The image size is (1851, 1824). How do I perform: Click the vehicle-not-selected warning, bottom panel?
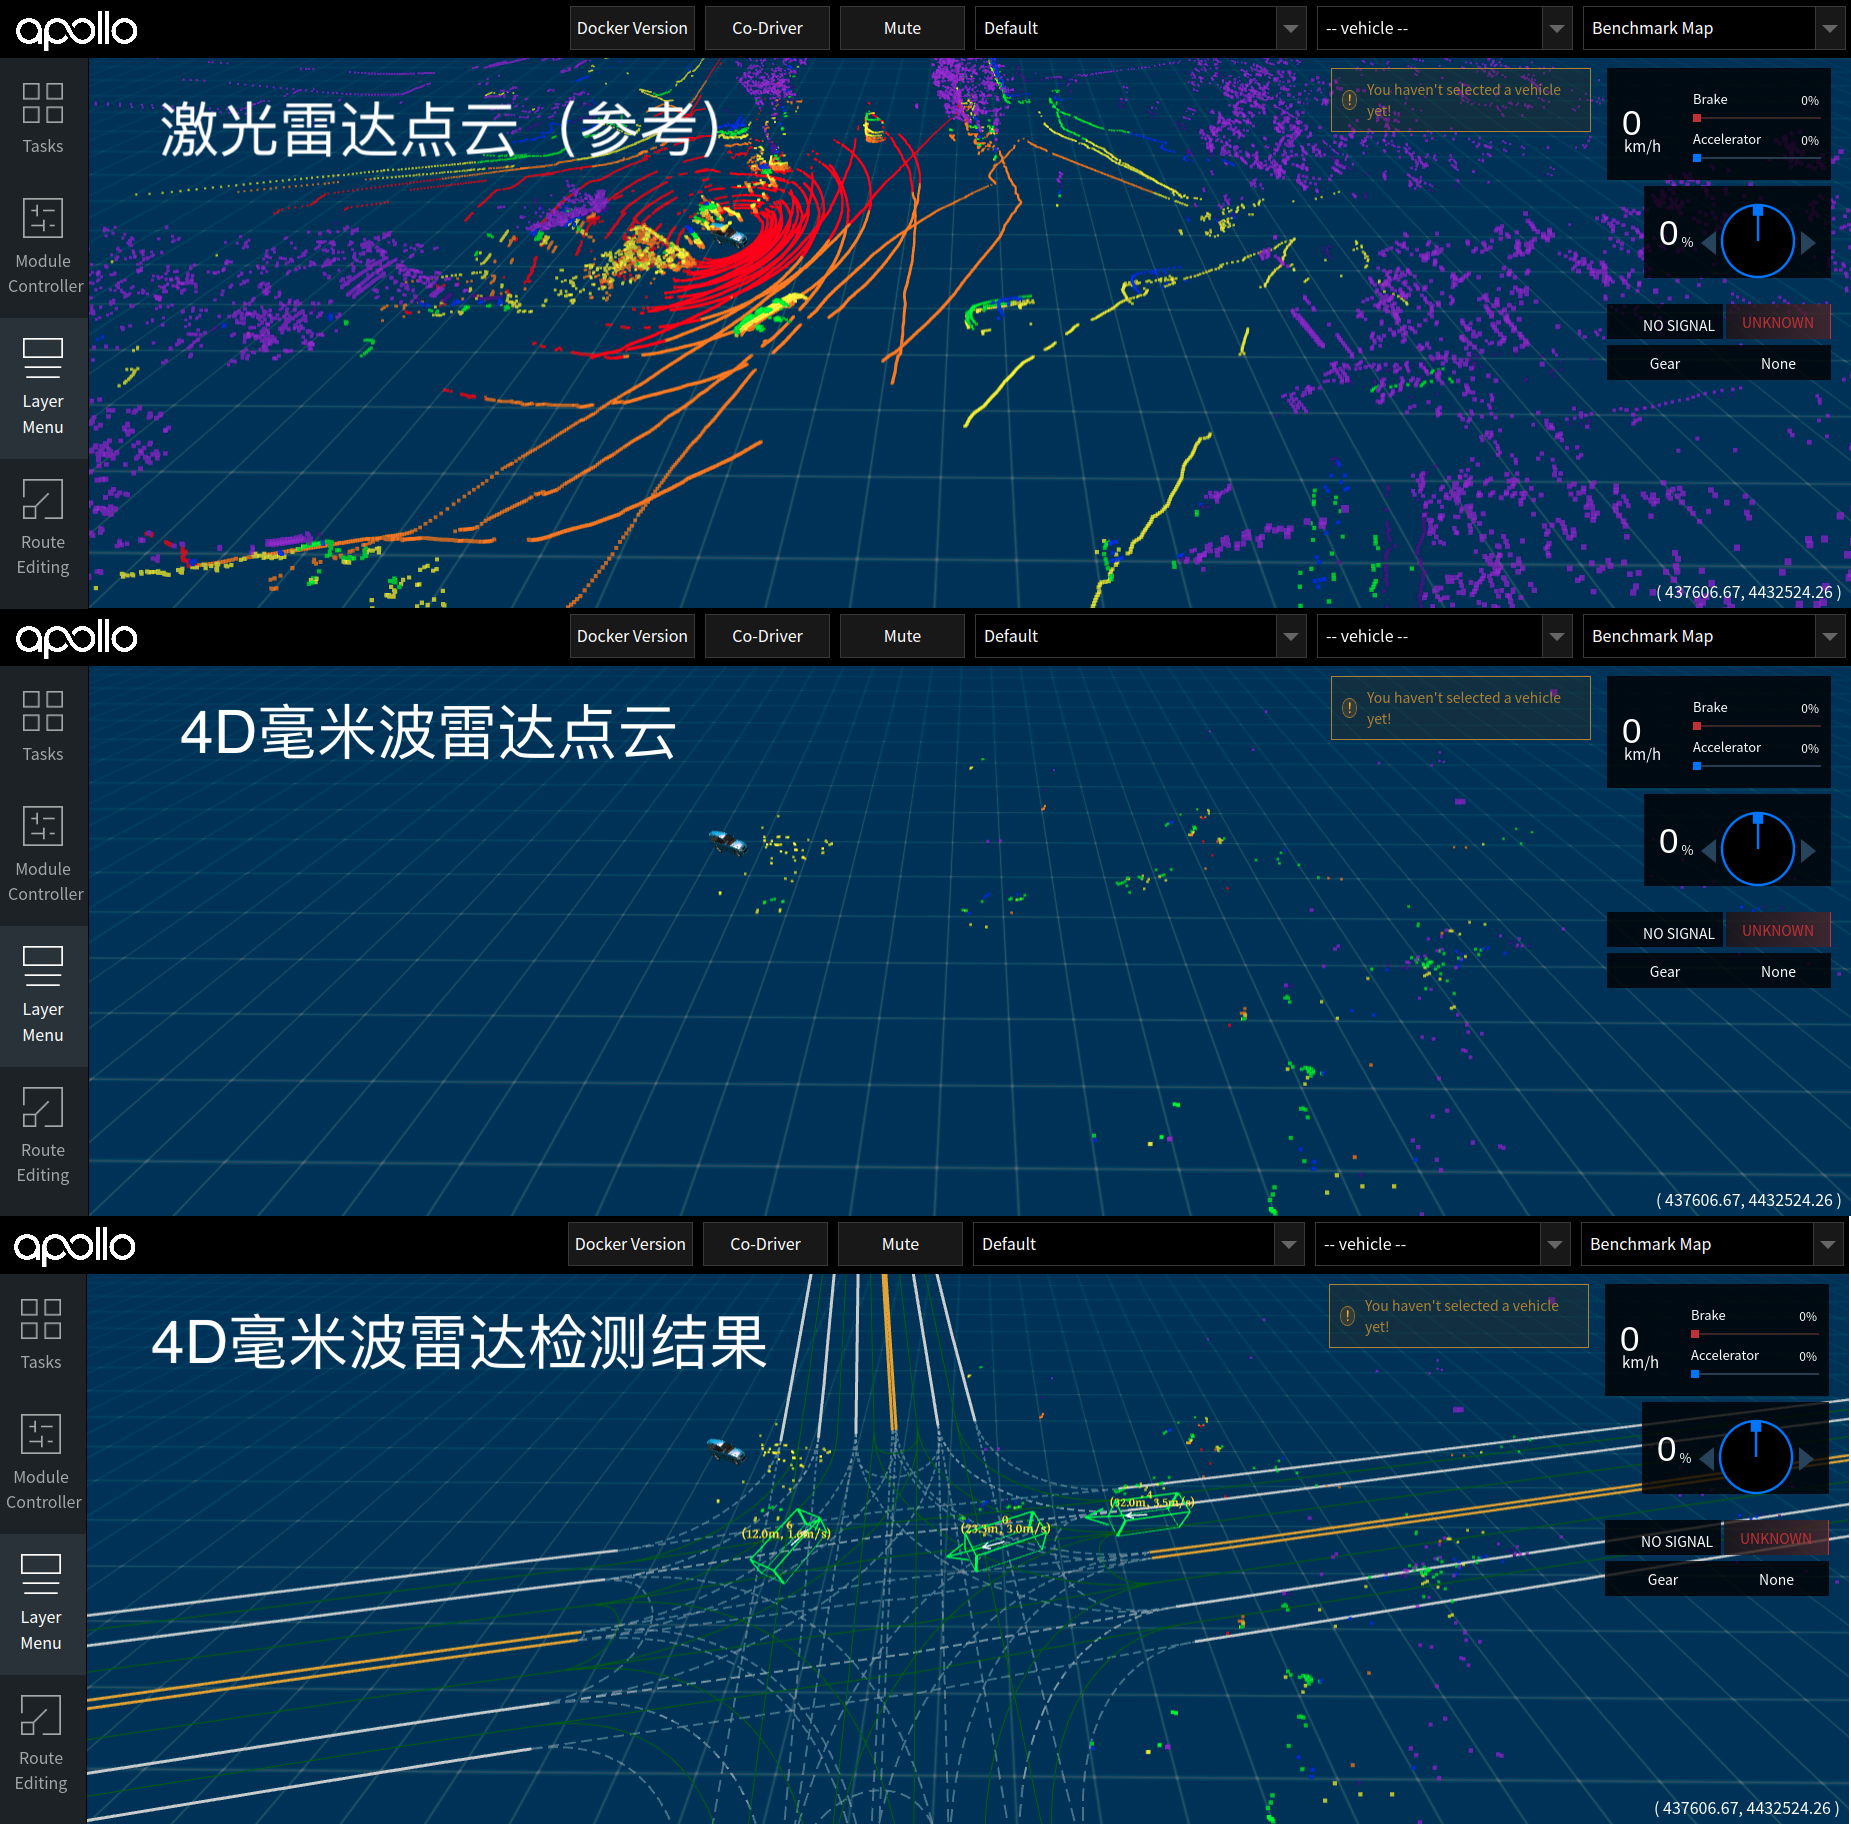1459,1316
